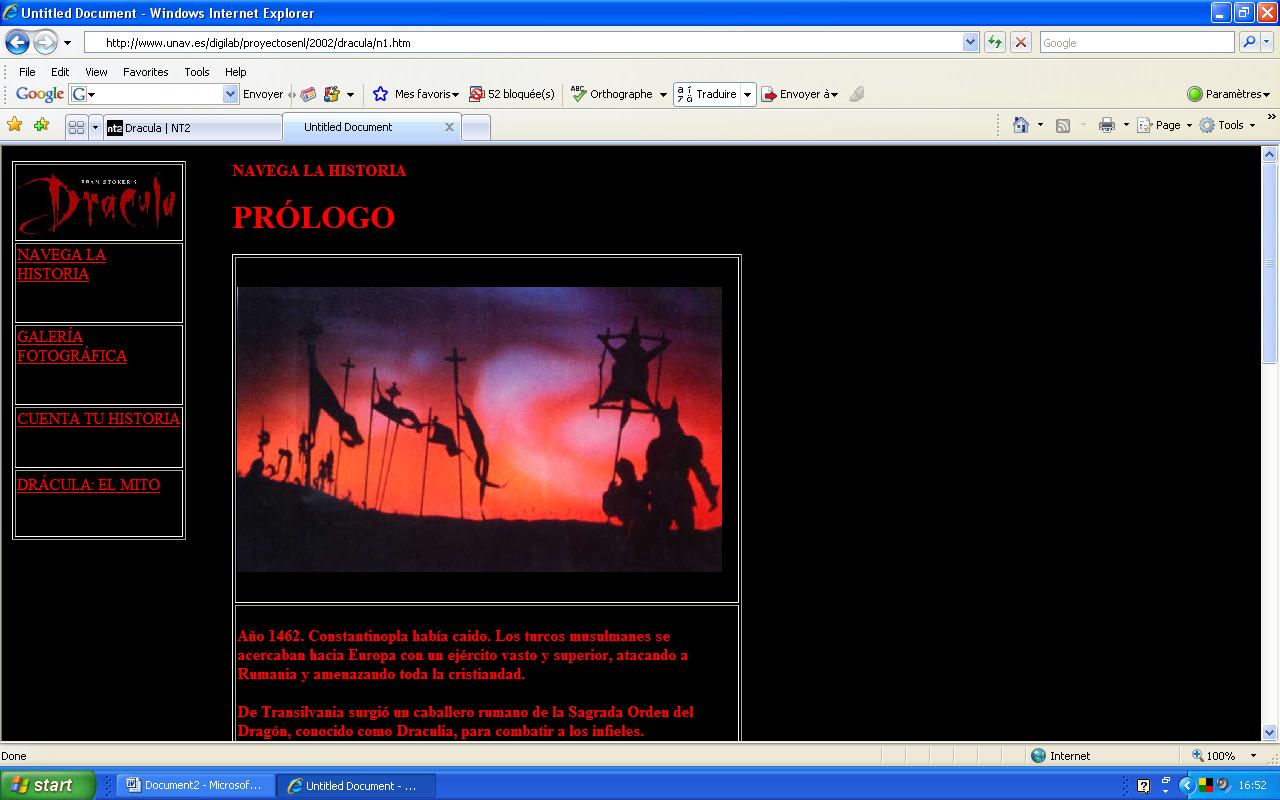
Task: Click the Traduire translate button
Action: click(707, 94)
